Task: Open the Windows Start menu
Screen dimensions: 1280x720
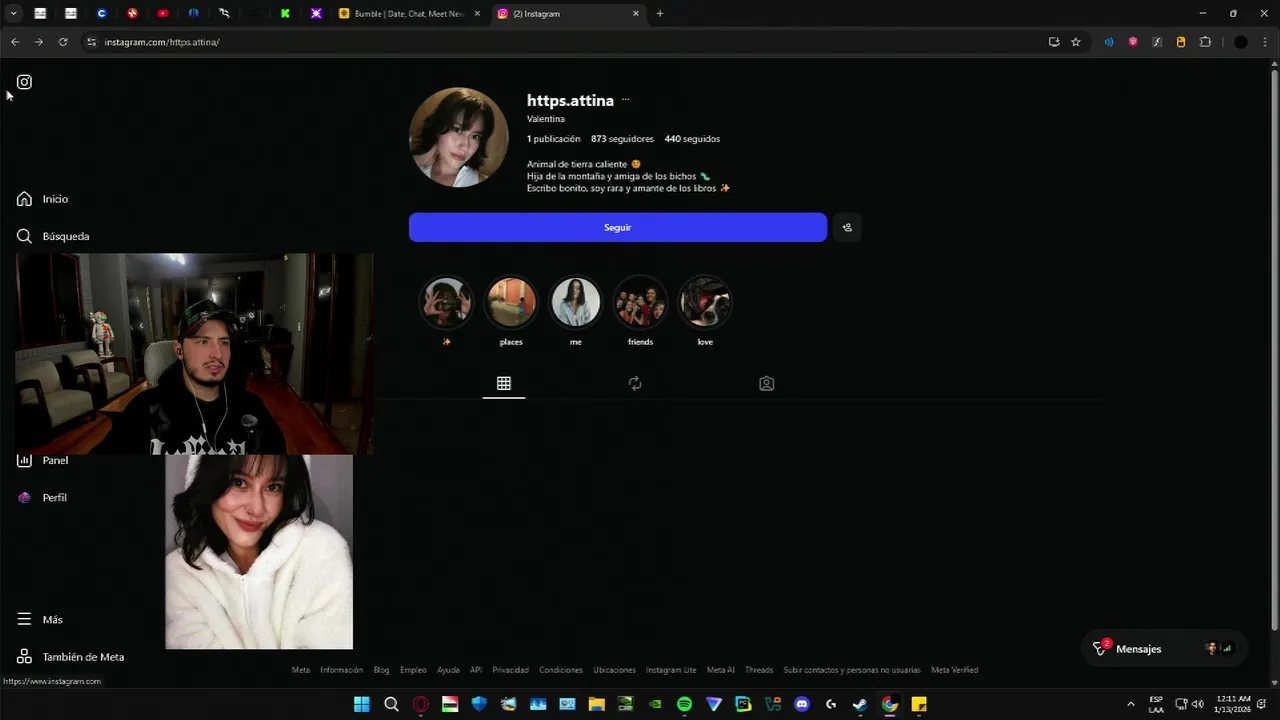Action: tap(361, 704)
